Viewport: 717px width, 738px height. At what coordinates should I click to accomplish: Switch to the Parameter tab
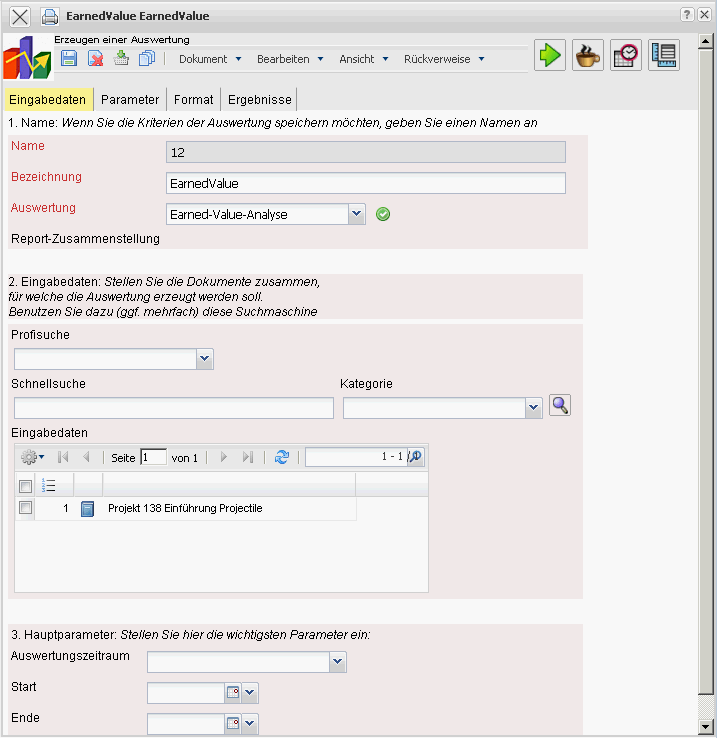(130, 100)
